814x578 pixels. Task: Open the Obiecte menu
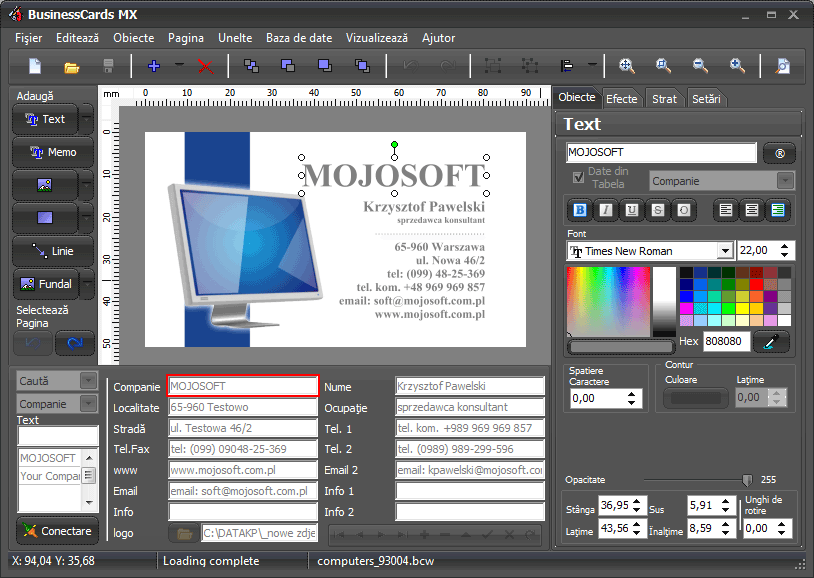pos(133,38)
